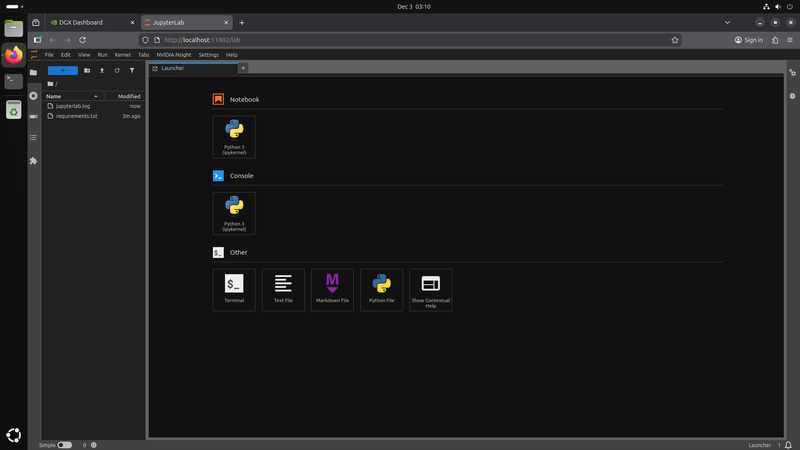
Task: Launch Python 3 ipykernel Console
Action: [234, 213]
